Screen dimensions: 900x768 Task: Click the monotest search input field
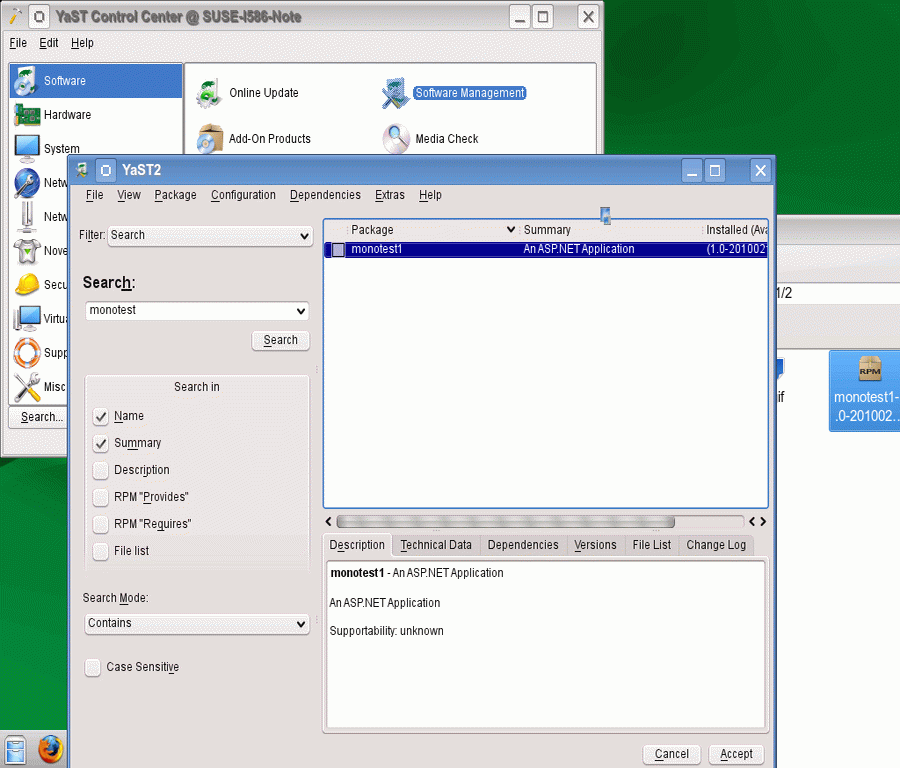pyautogui.click(x=190, y=311)
